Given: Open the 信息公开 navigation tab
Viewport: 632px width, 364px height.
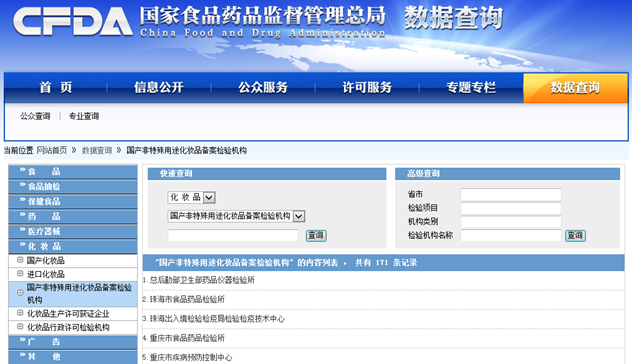Looking at the screenshot, I should (159, 87).
